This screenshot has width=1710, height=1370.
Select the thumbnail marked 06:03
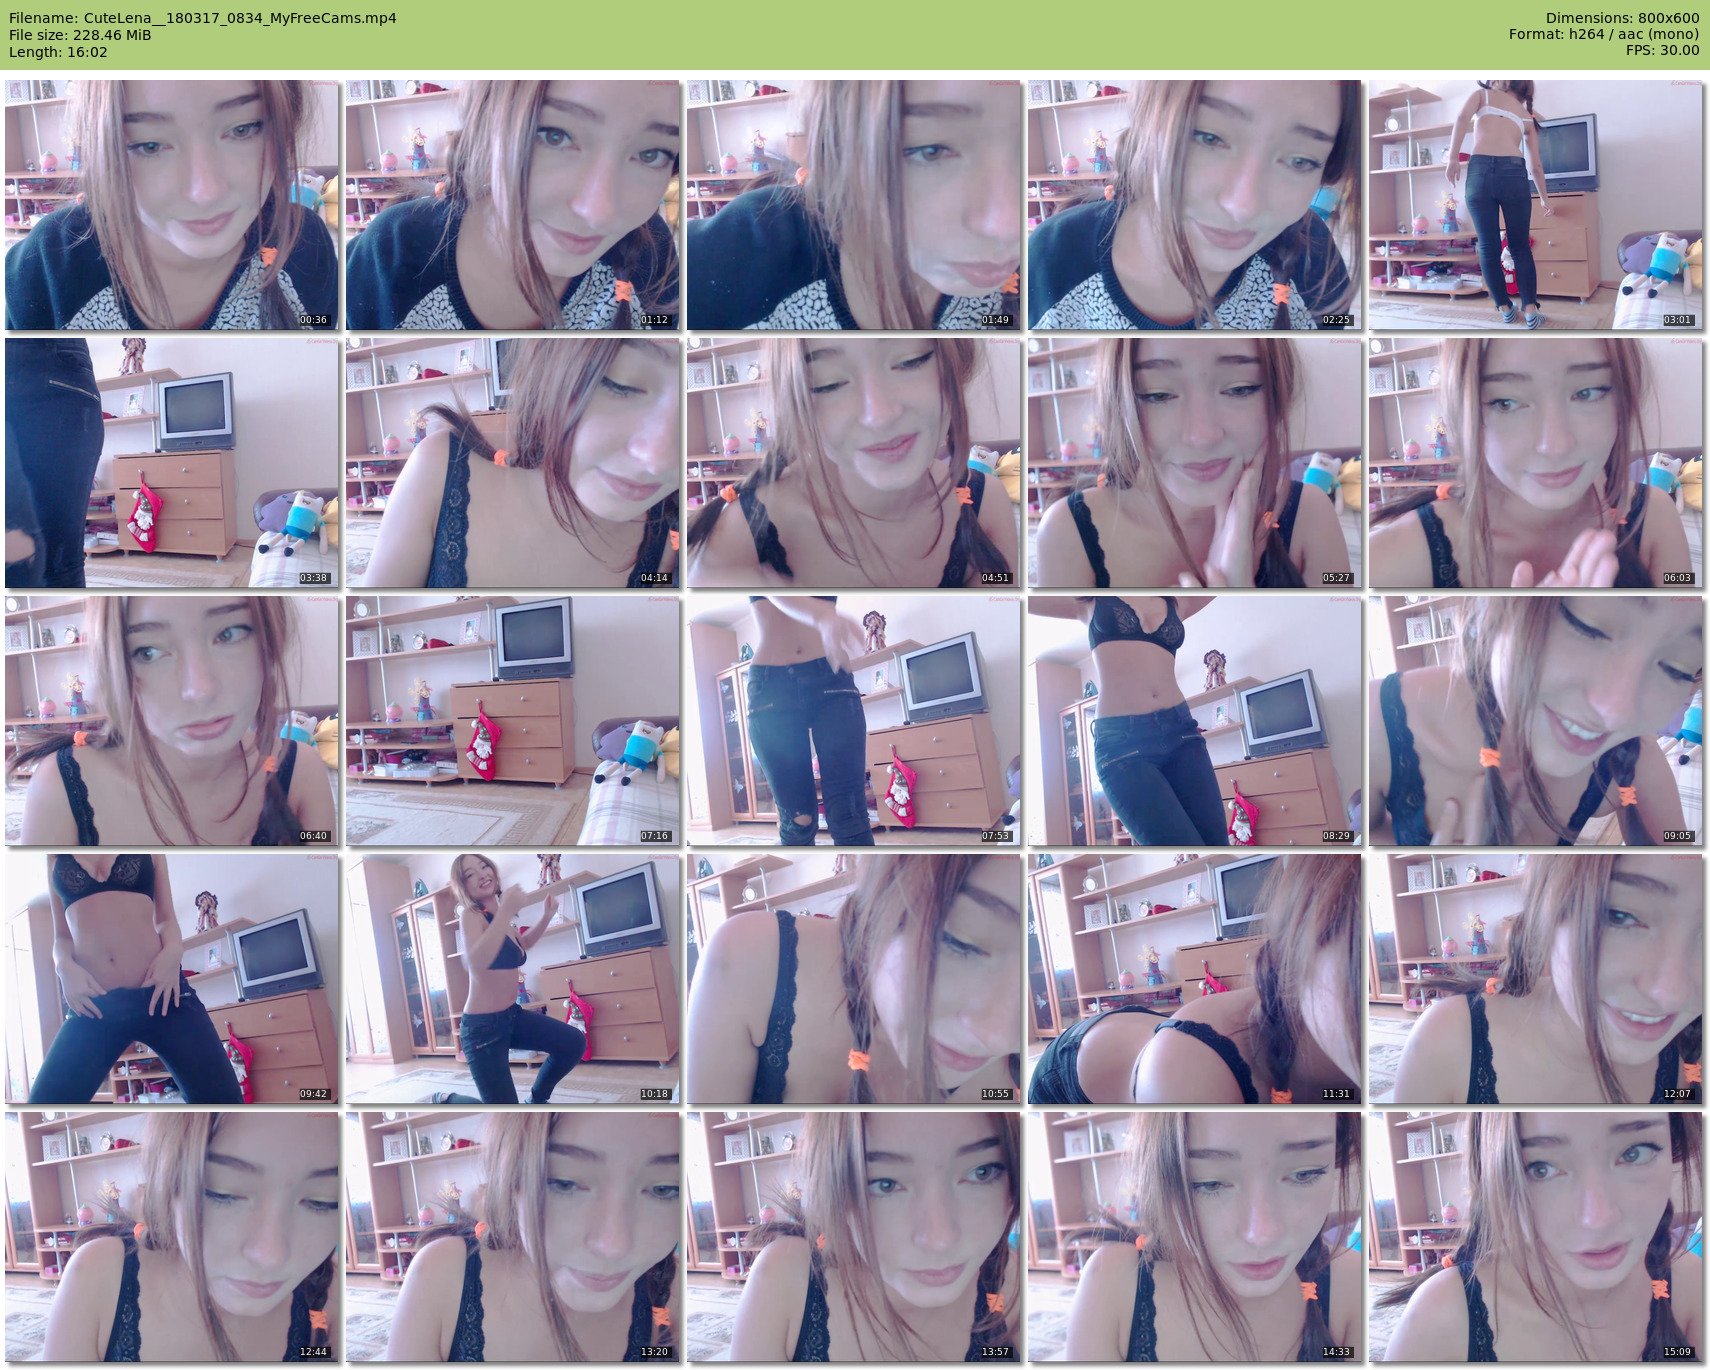pos(1536,463)
